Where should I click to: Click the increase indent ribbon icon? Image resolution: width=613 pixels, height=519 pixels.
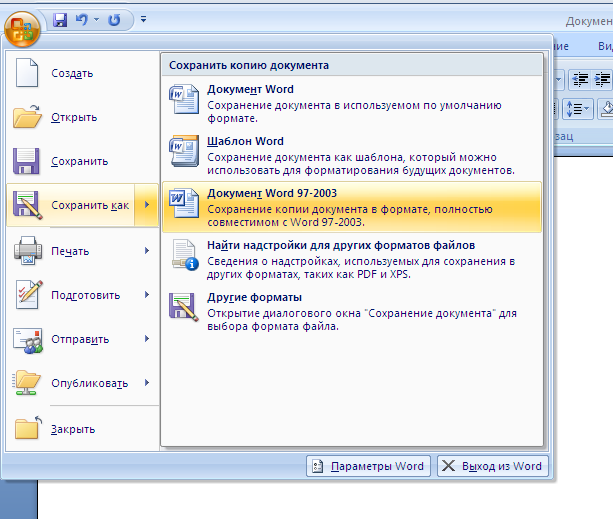[x=602, y=80]
